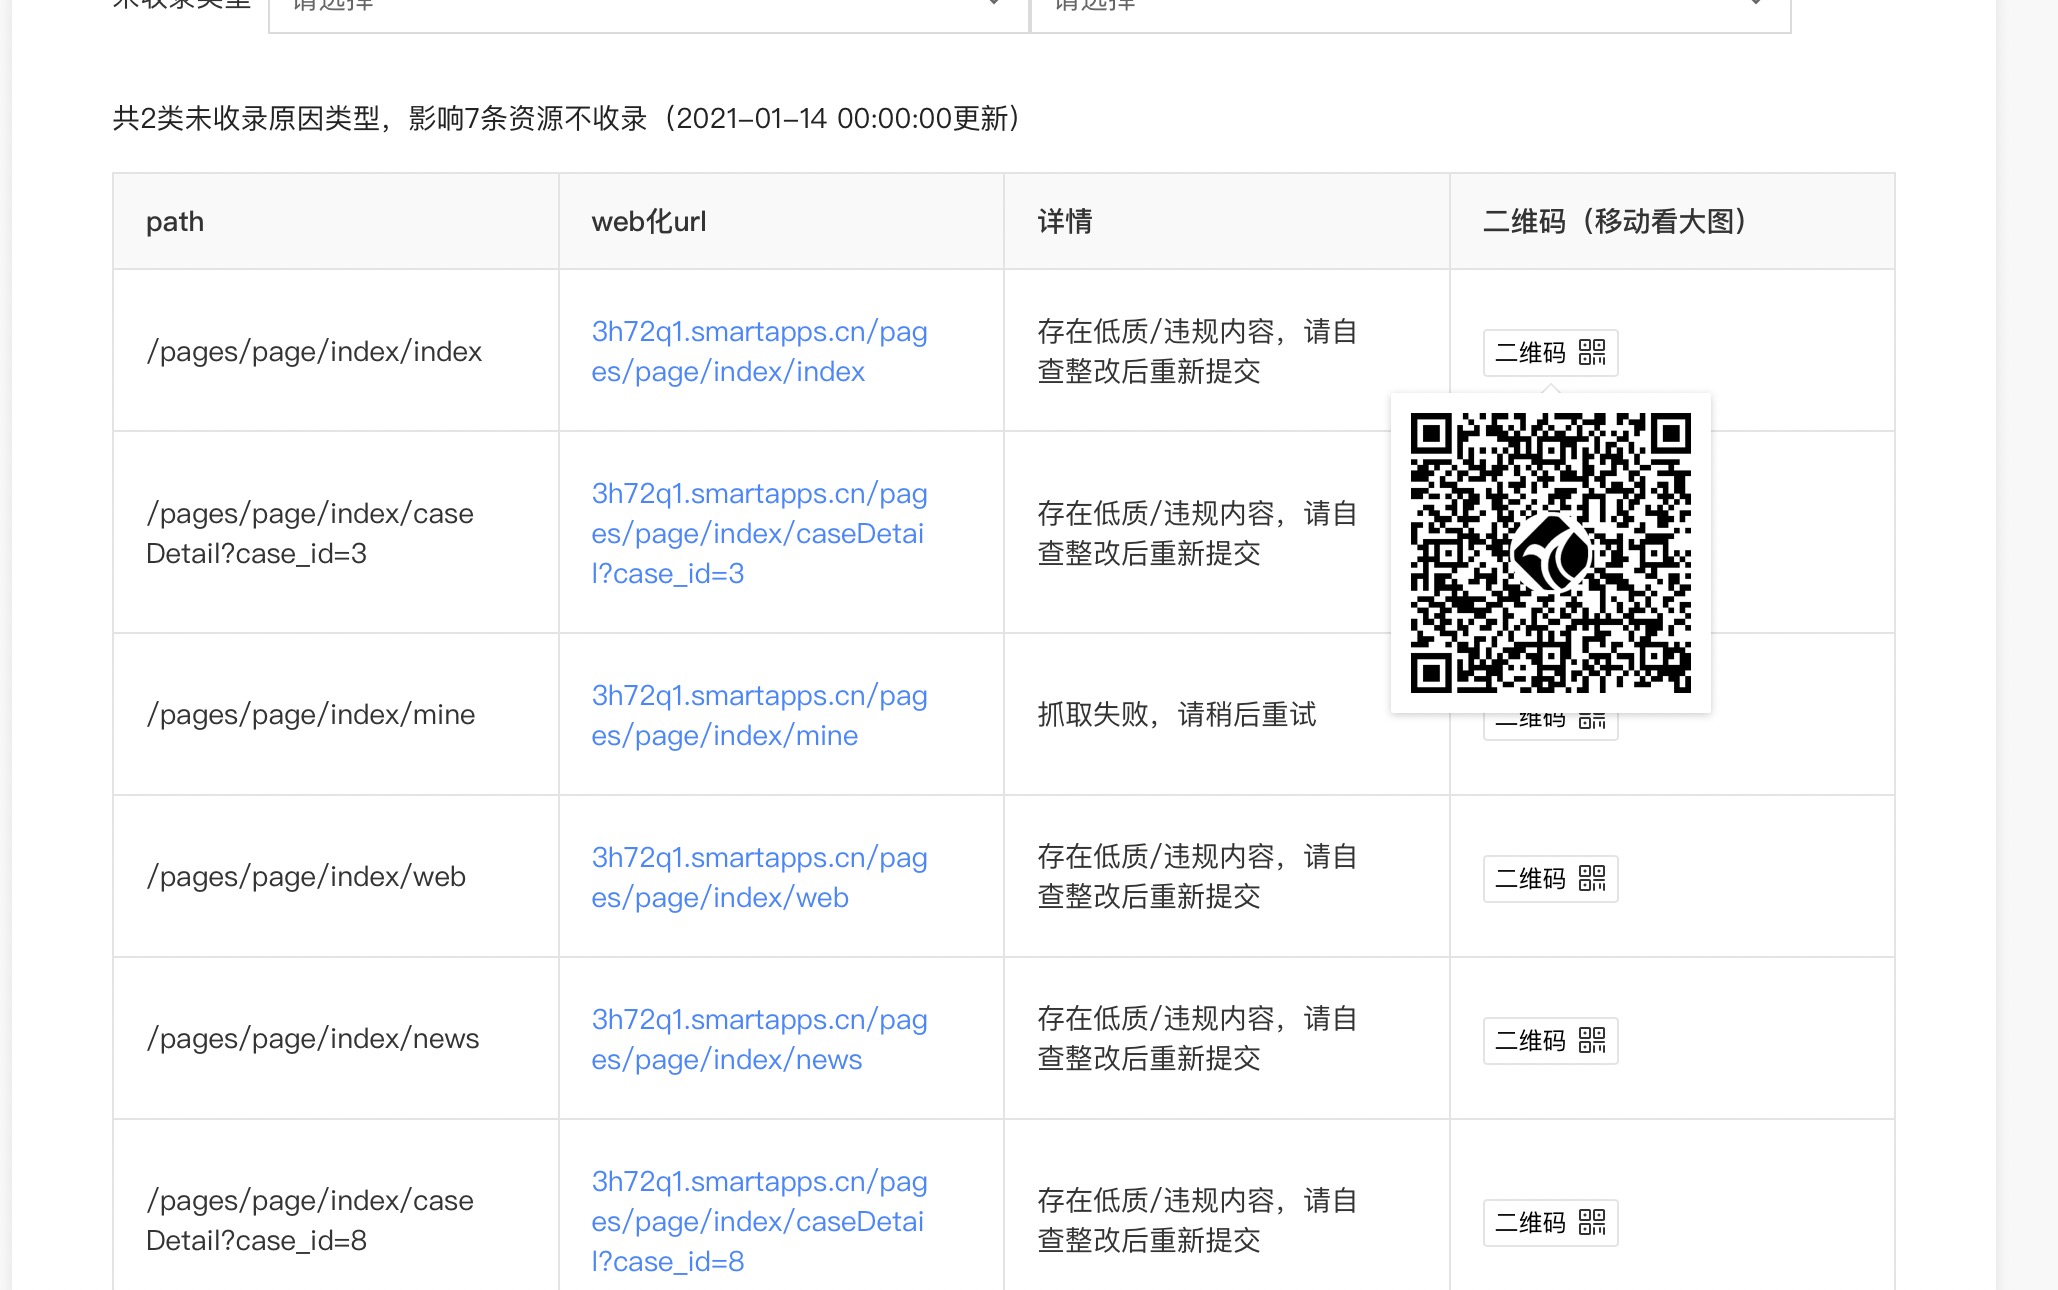Click QR icon in index/web row button
Screen dimensions: 2058x1290
1592,878
